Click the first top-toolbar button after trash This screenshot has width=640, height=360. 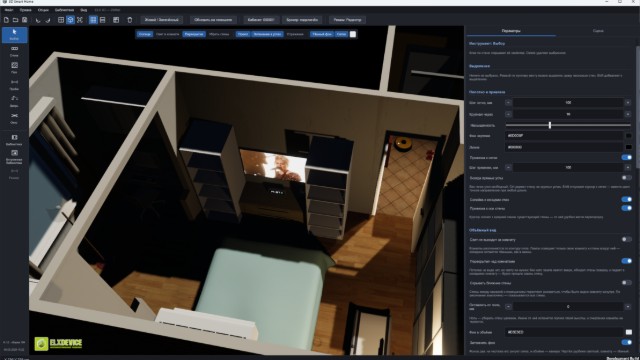pos(162,20)
